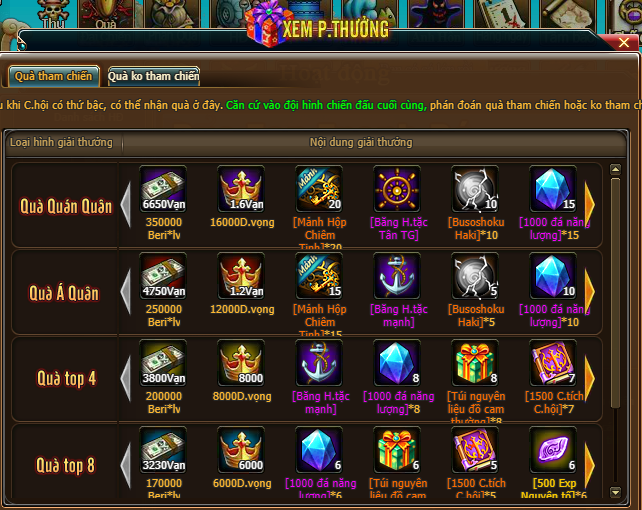This screenshot has height=510, width=642.
Task: Show next rewards in Quà Quán Quân row
Action: point(590,204)
